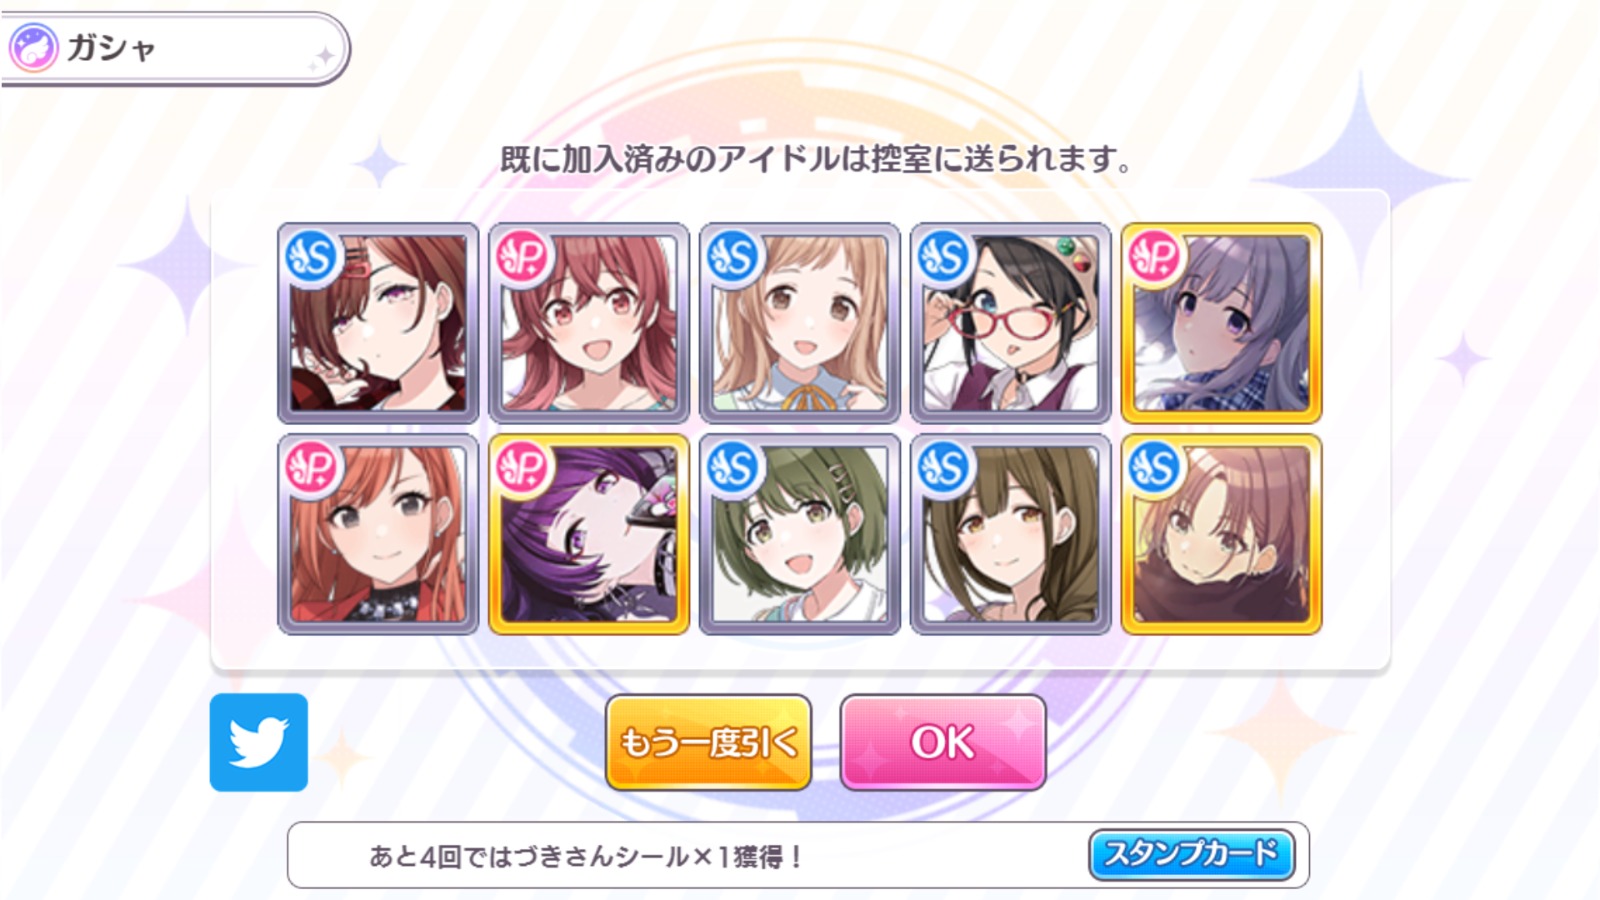
Task: Select the brown-haired idol with red hairclip
Action: (x=378, y=323)
